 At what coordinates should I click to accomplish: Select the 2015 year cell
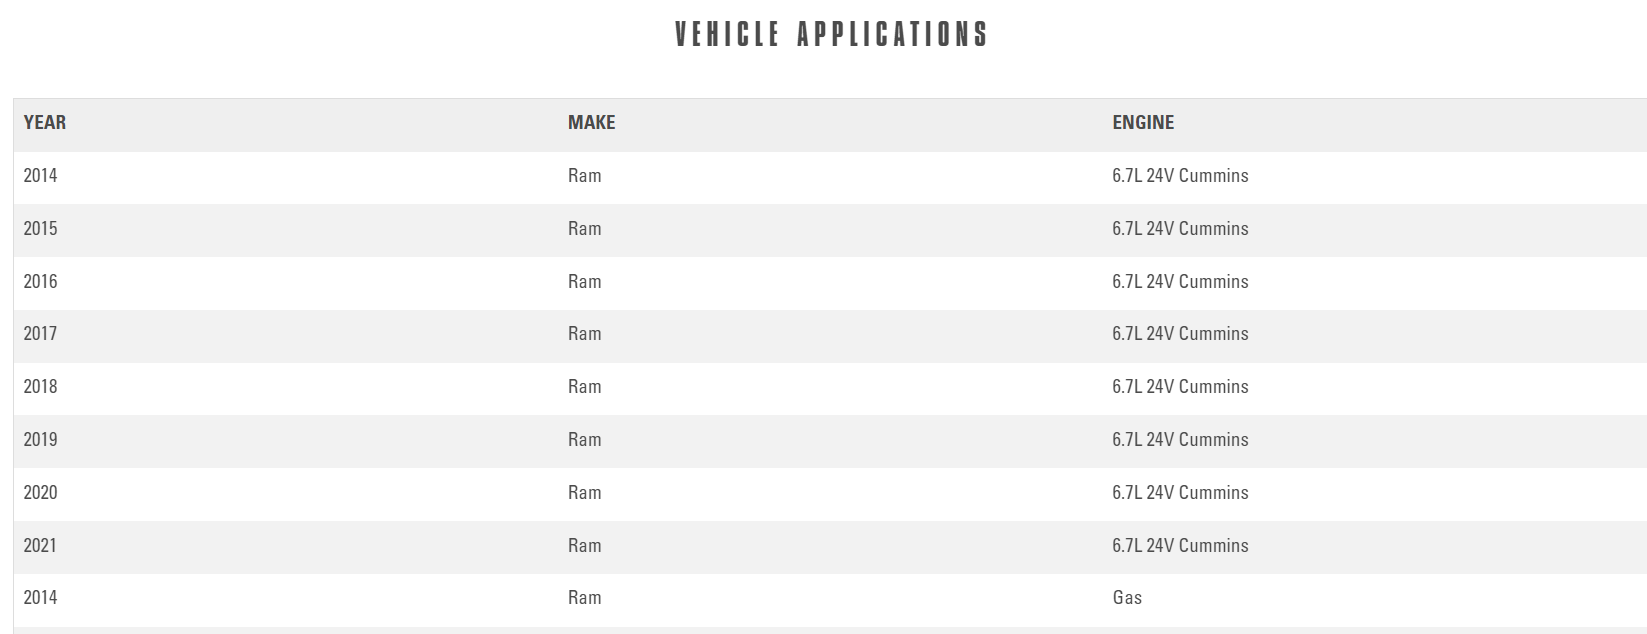[x=41, y=229]
